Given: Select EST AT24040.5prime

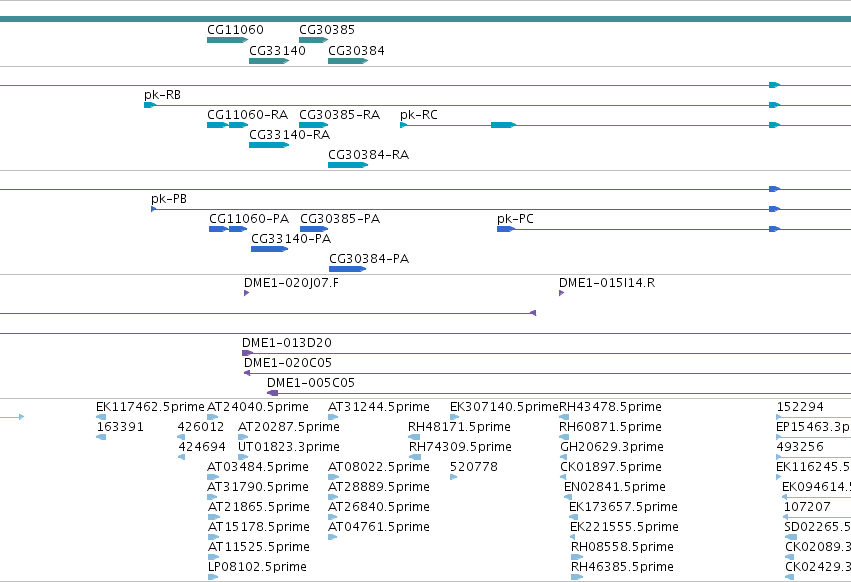Looking at the screenshot, I should (x=213, y=417).
